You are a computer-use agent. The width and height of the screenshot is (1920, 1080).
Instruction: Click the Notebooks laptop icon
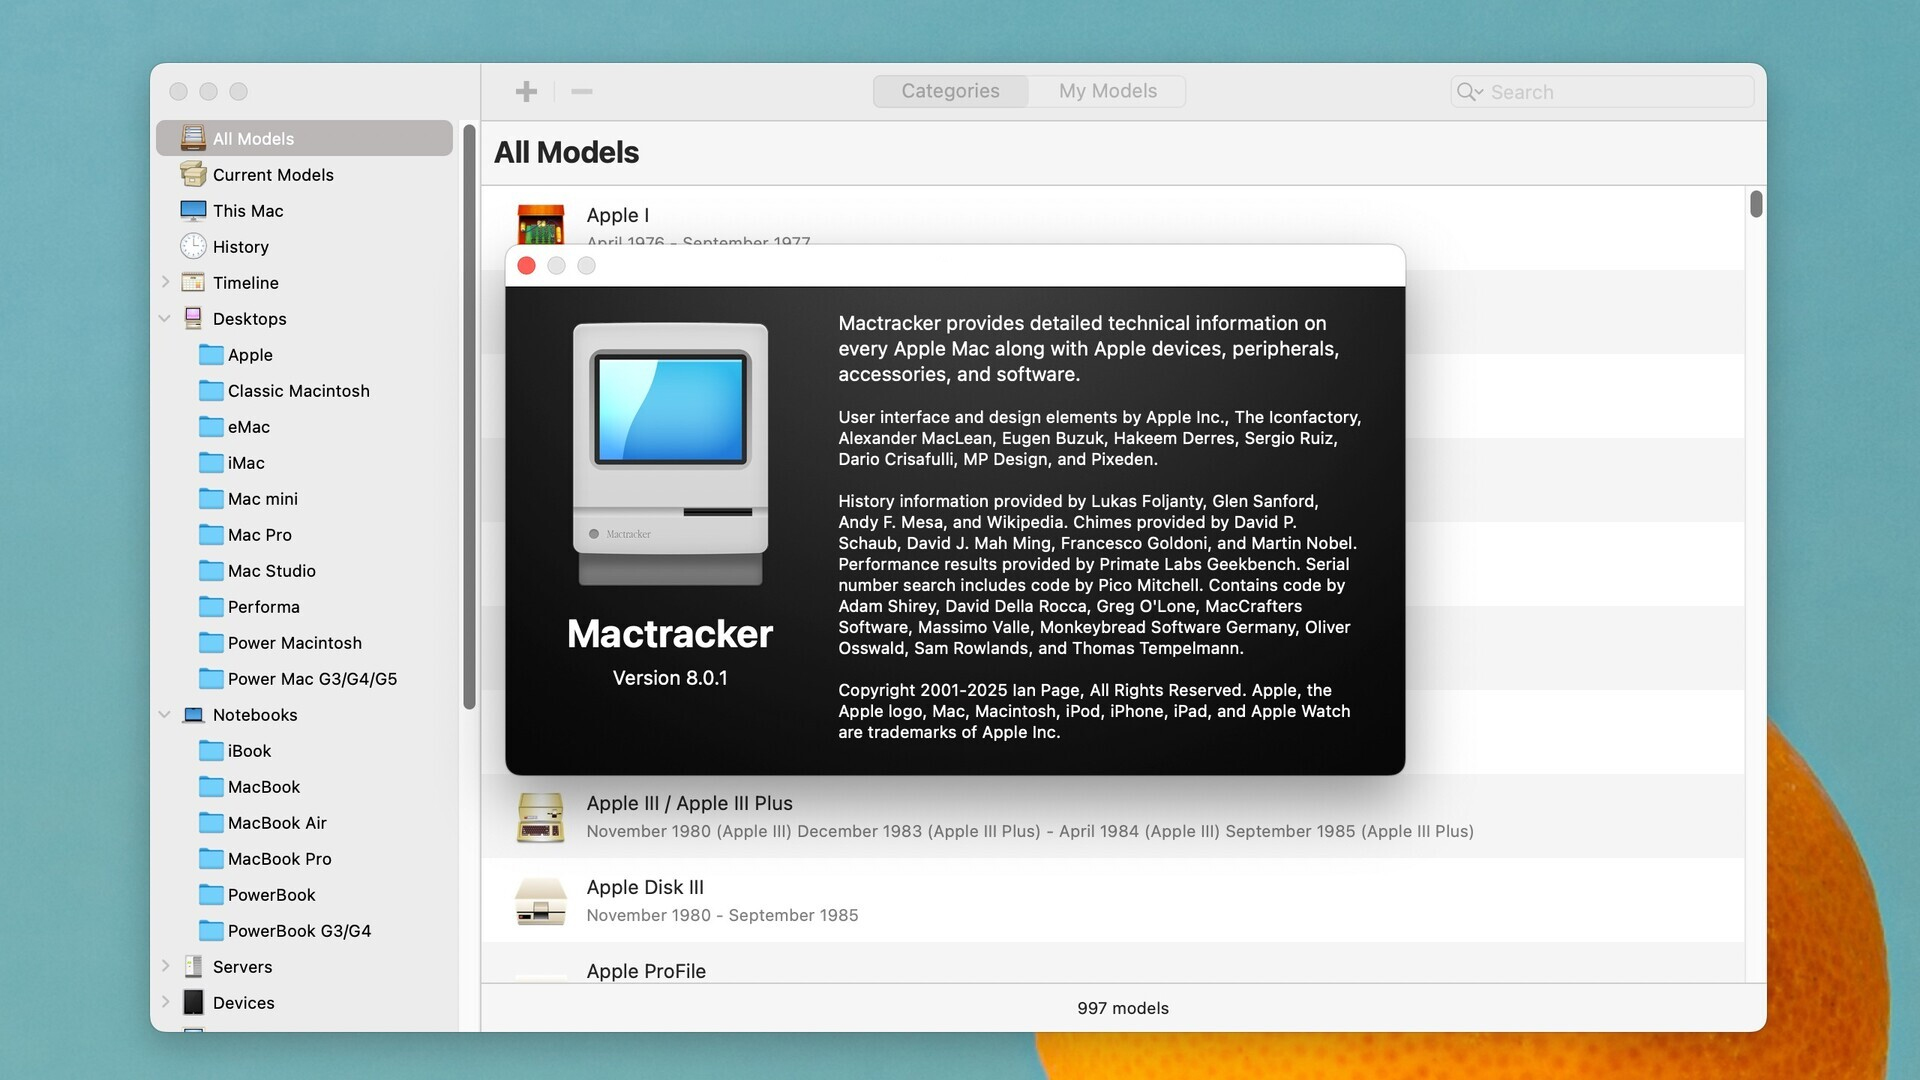point(193,714)
